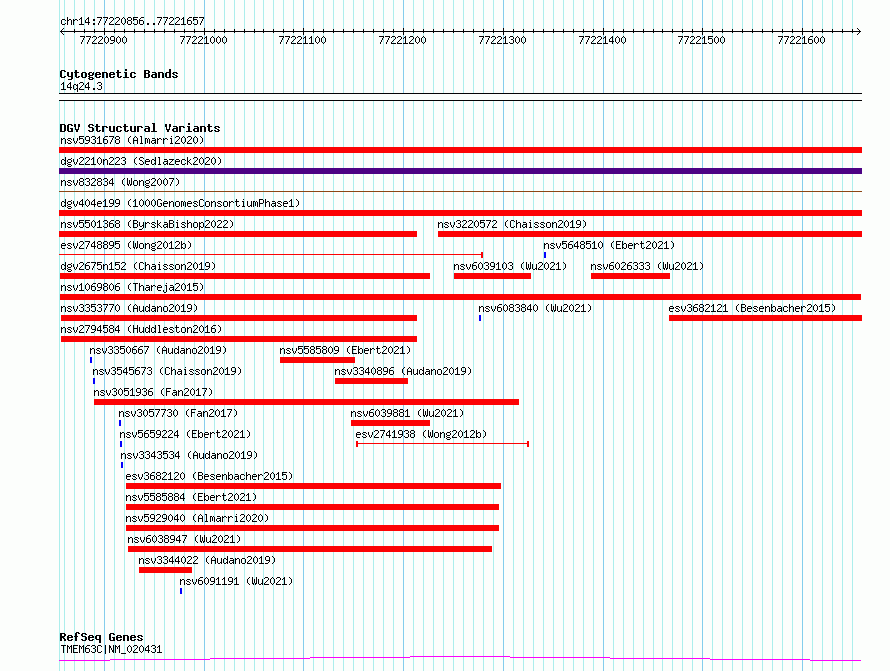This screenshot has width=890, height=671.
Task: Click ruler position 77221000
Action: click(x=203, y=40)
